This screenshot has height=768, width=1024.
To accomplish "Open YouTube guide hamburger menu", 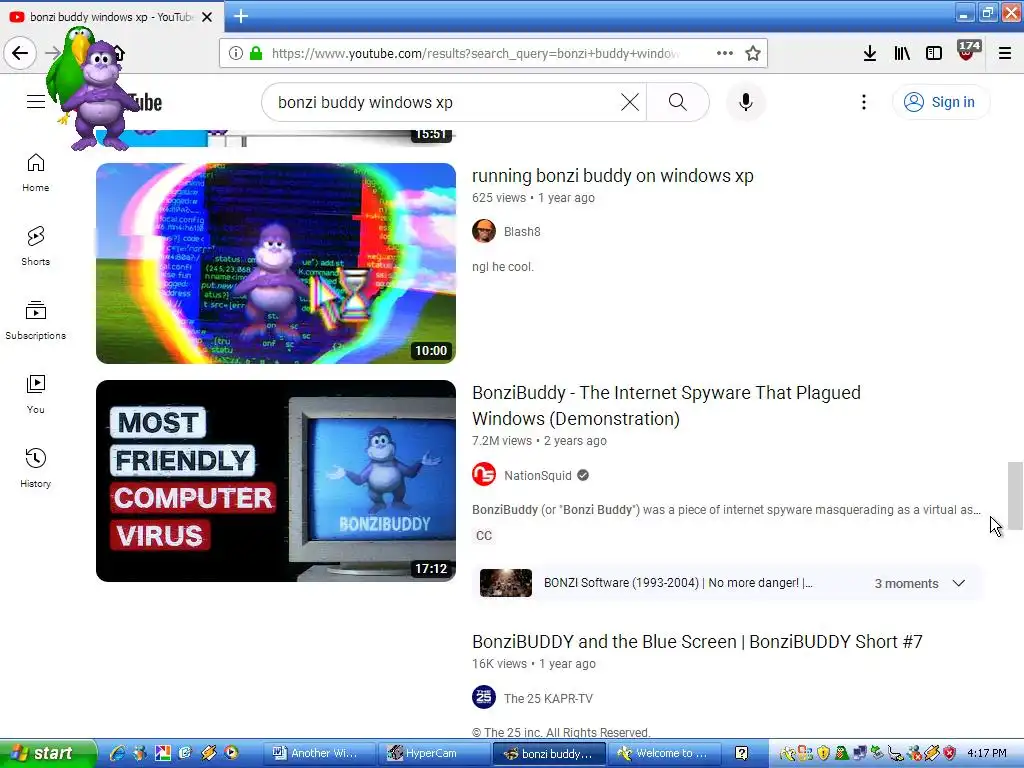I will pyautogui.click(x=36, y=102).
